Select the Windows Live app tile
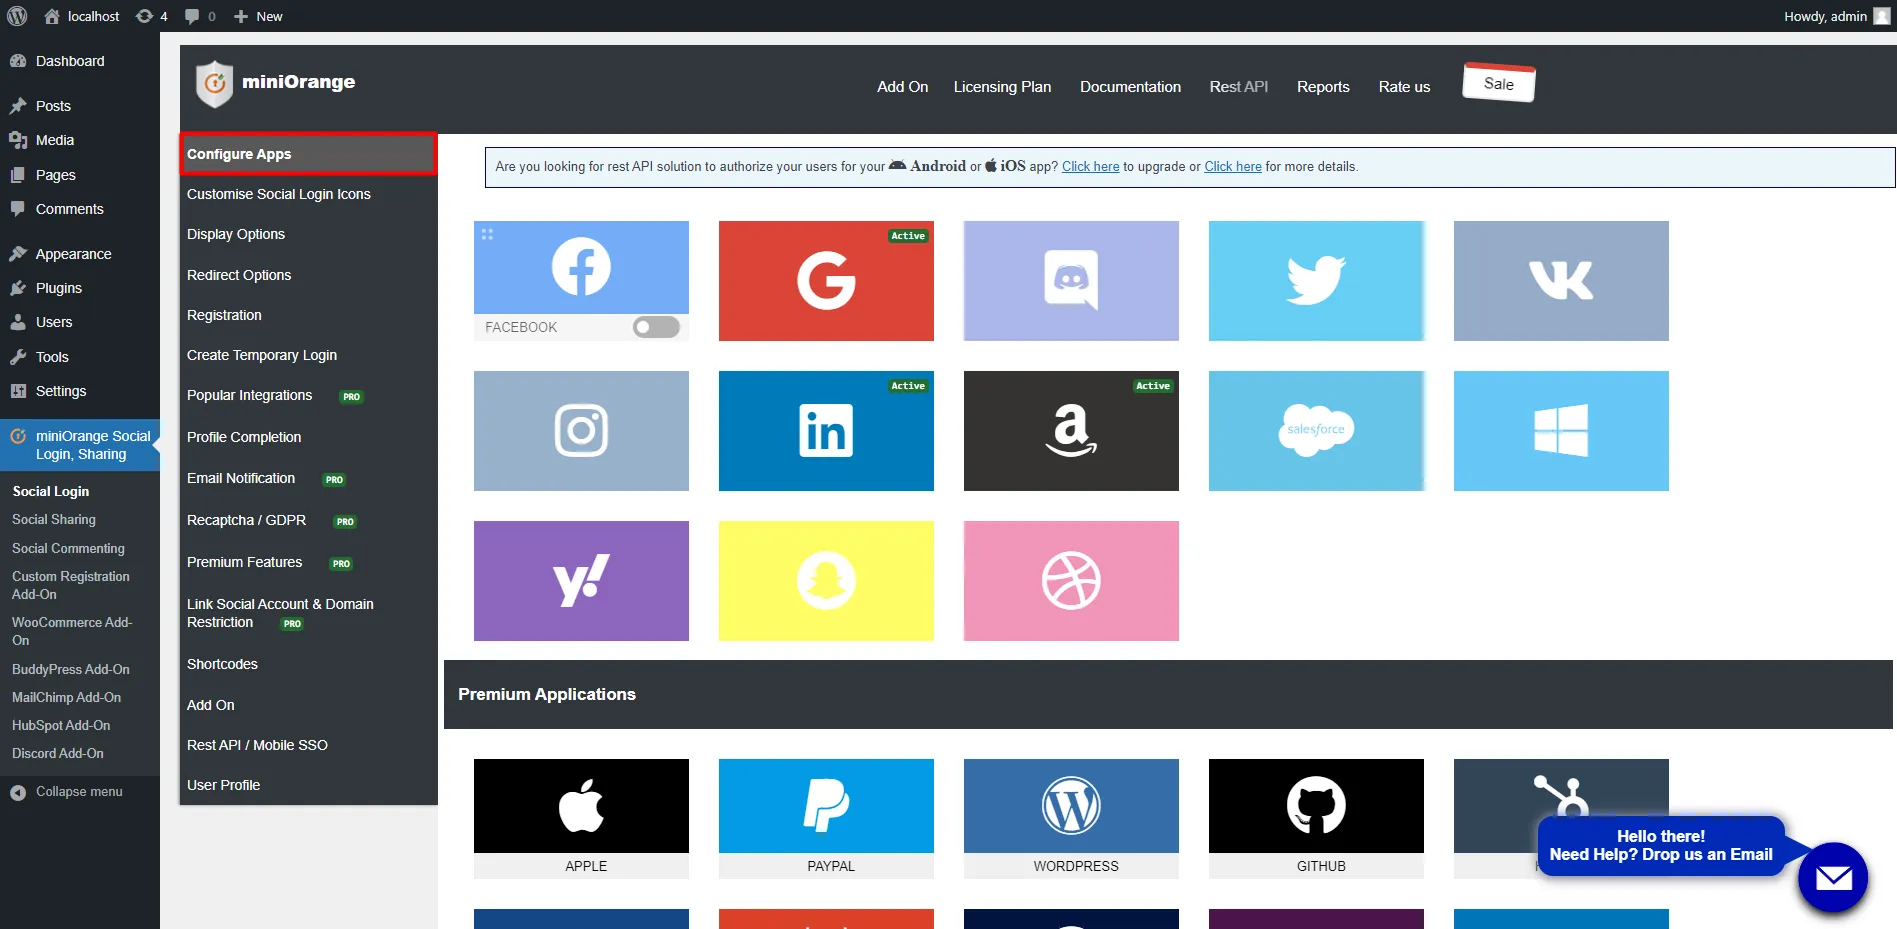 (1561, 431)
